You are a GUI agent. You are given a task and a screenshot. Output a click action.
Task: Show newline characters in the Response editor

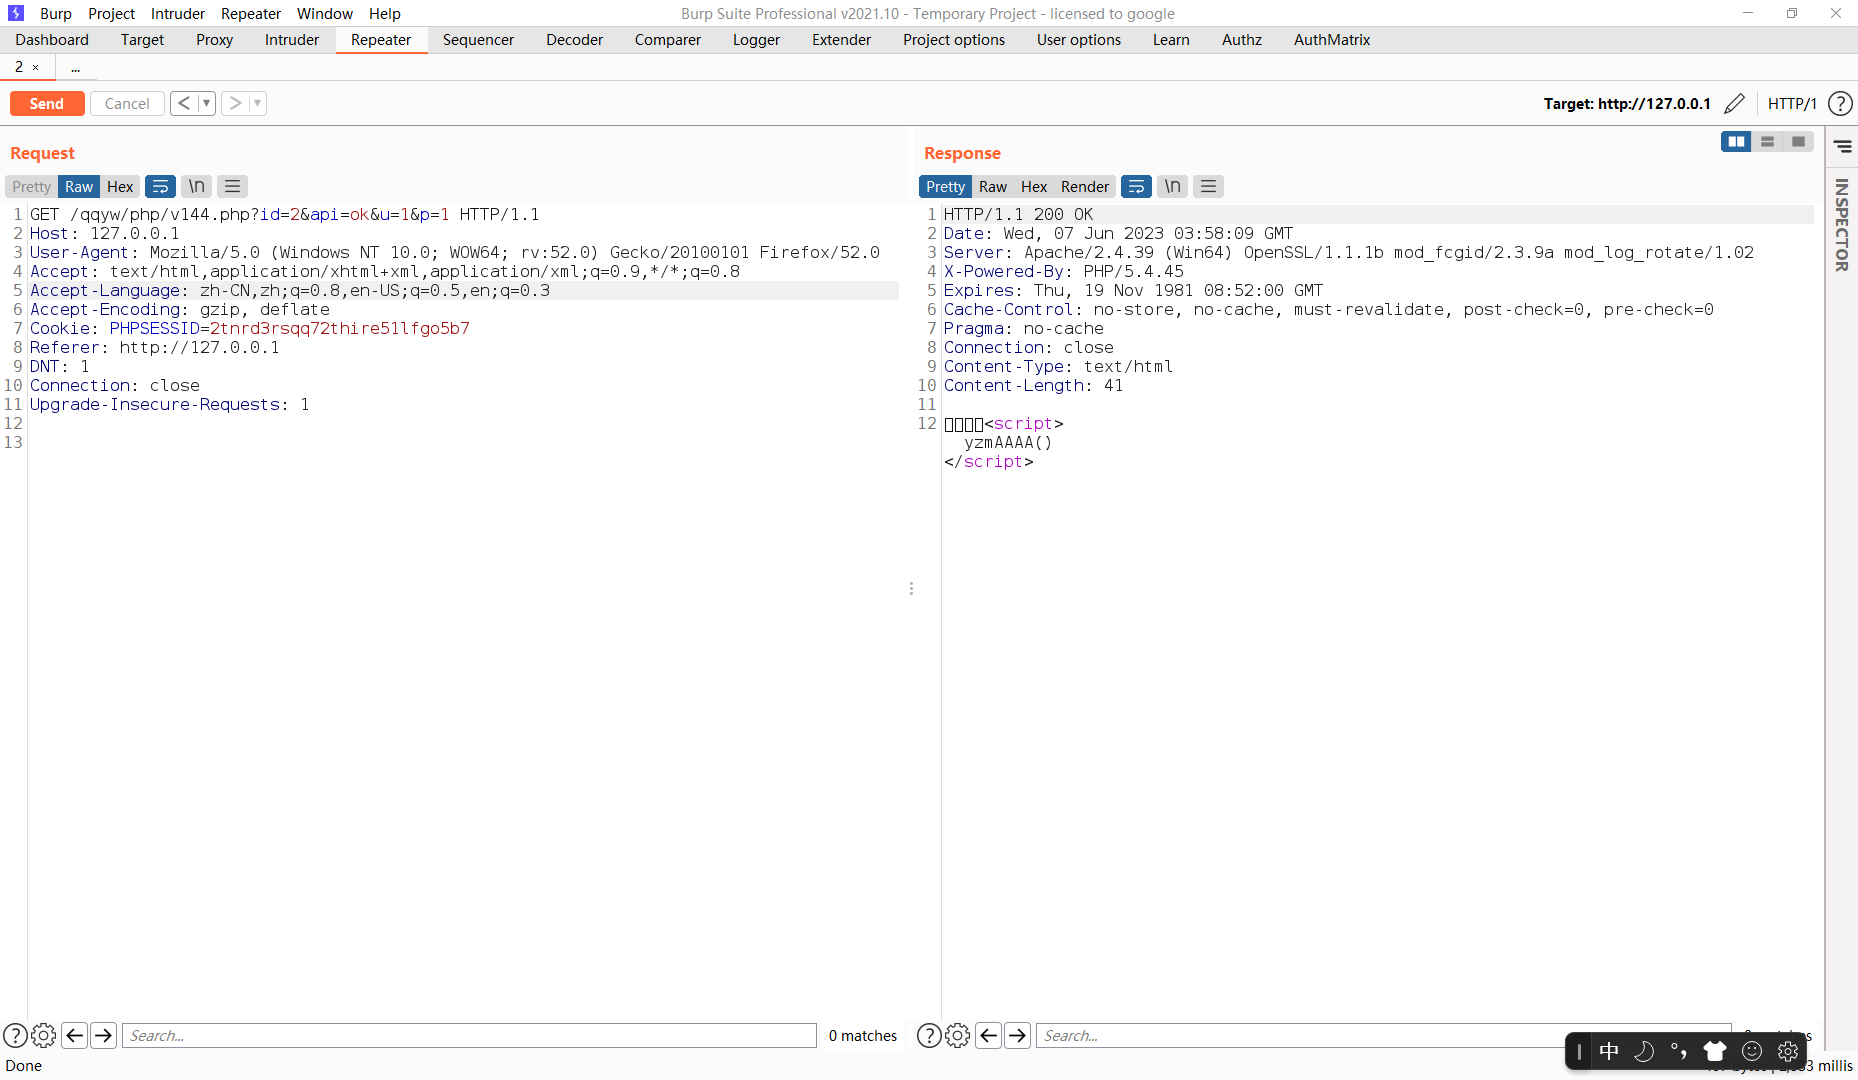click(1171, 186)
